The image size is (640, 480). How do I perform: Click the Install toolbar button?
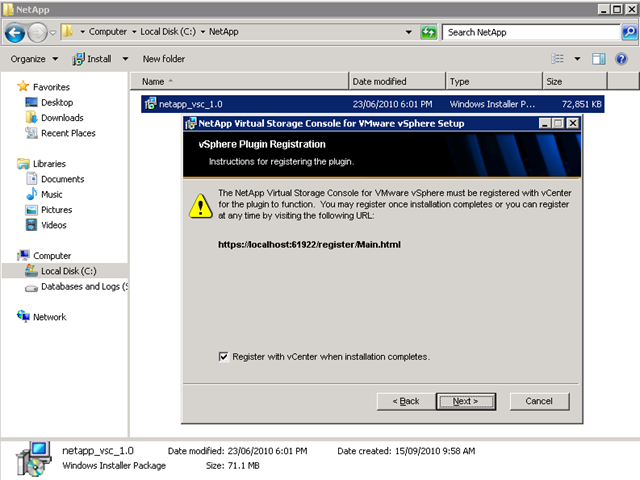coord(92,59)
